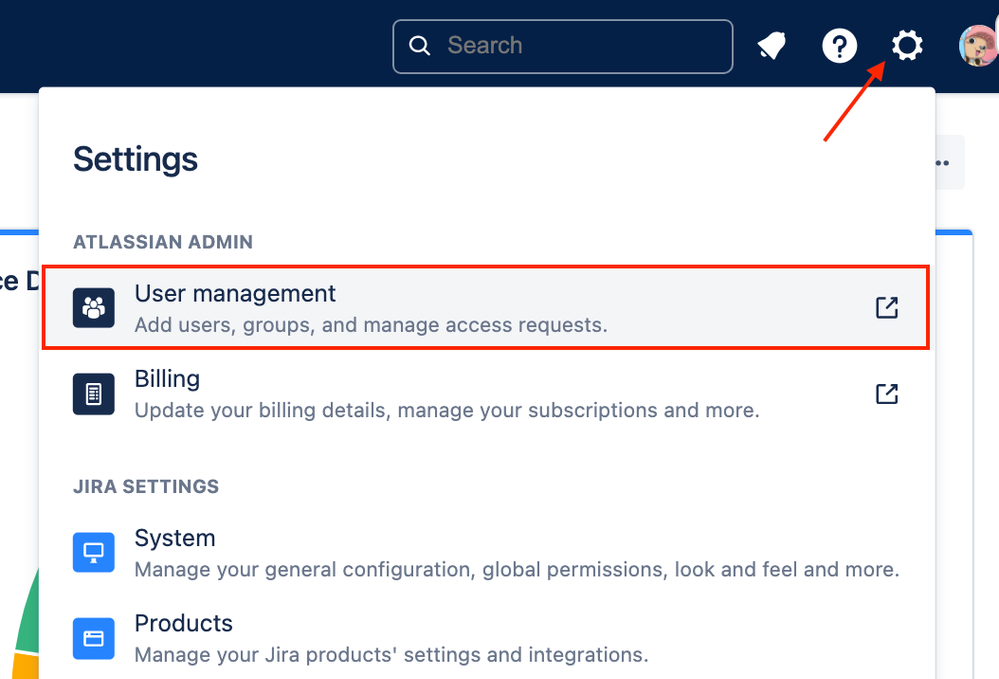The height and width of the screenshot is (679, 999).
Task: Click the magnifier icon in Search
Action: [419, 46]
